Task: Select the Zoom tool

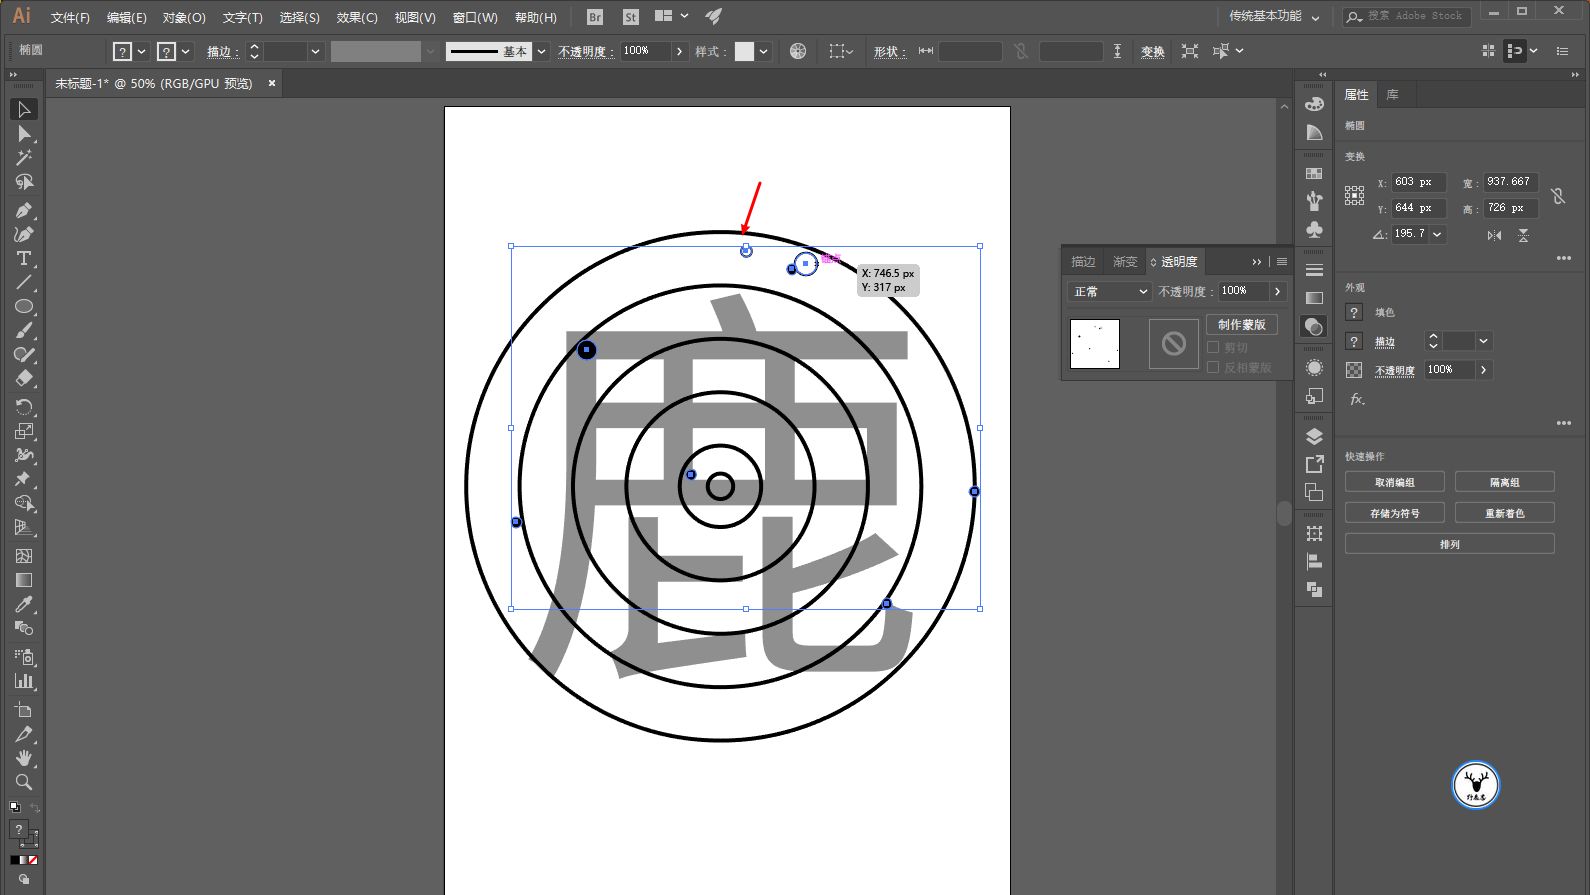Action: point(24,782)
